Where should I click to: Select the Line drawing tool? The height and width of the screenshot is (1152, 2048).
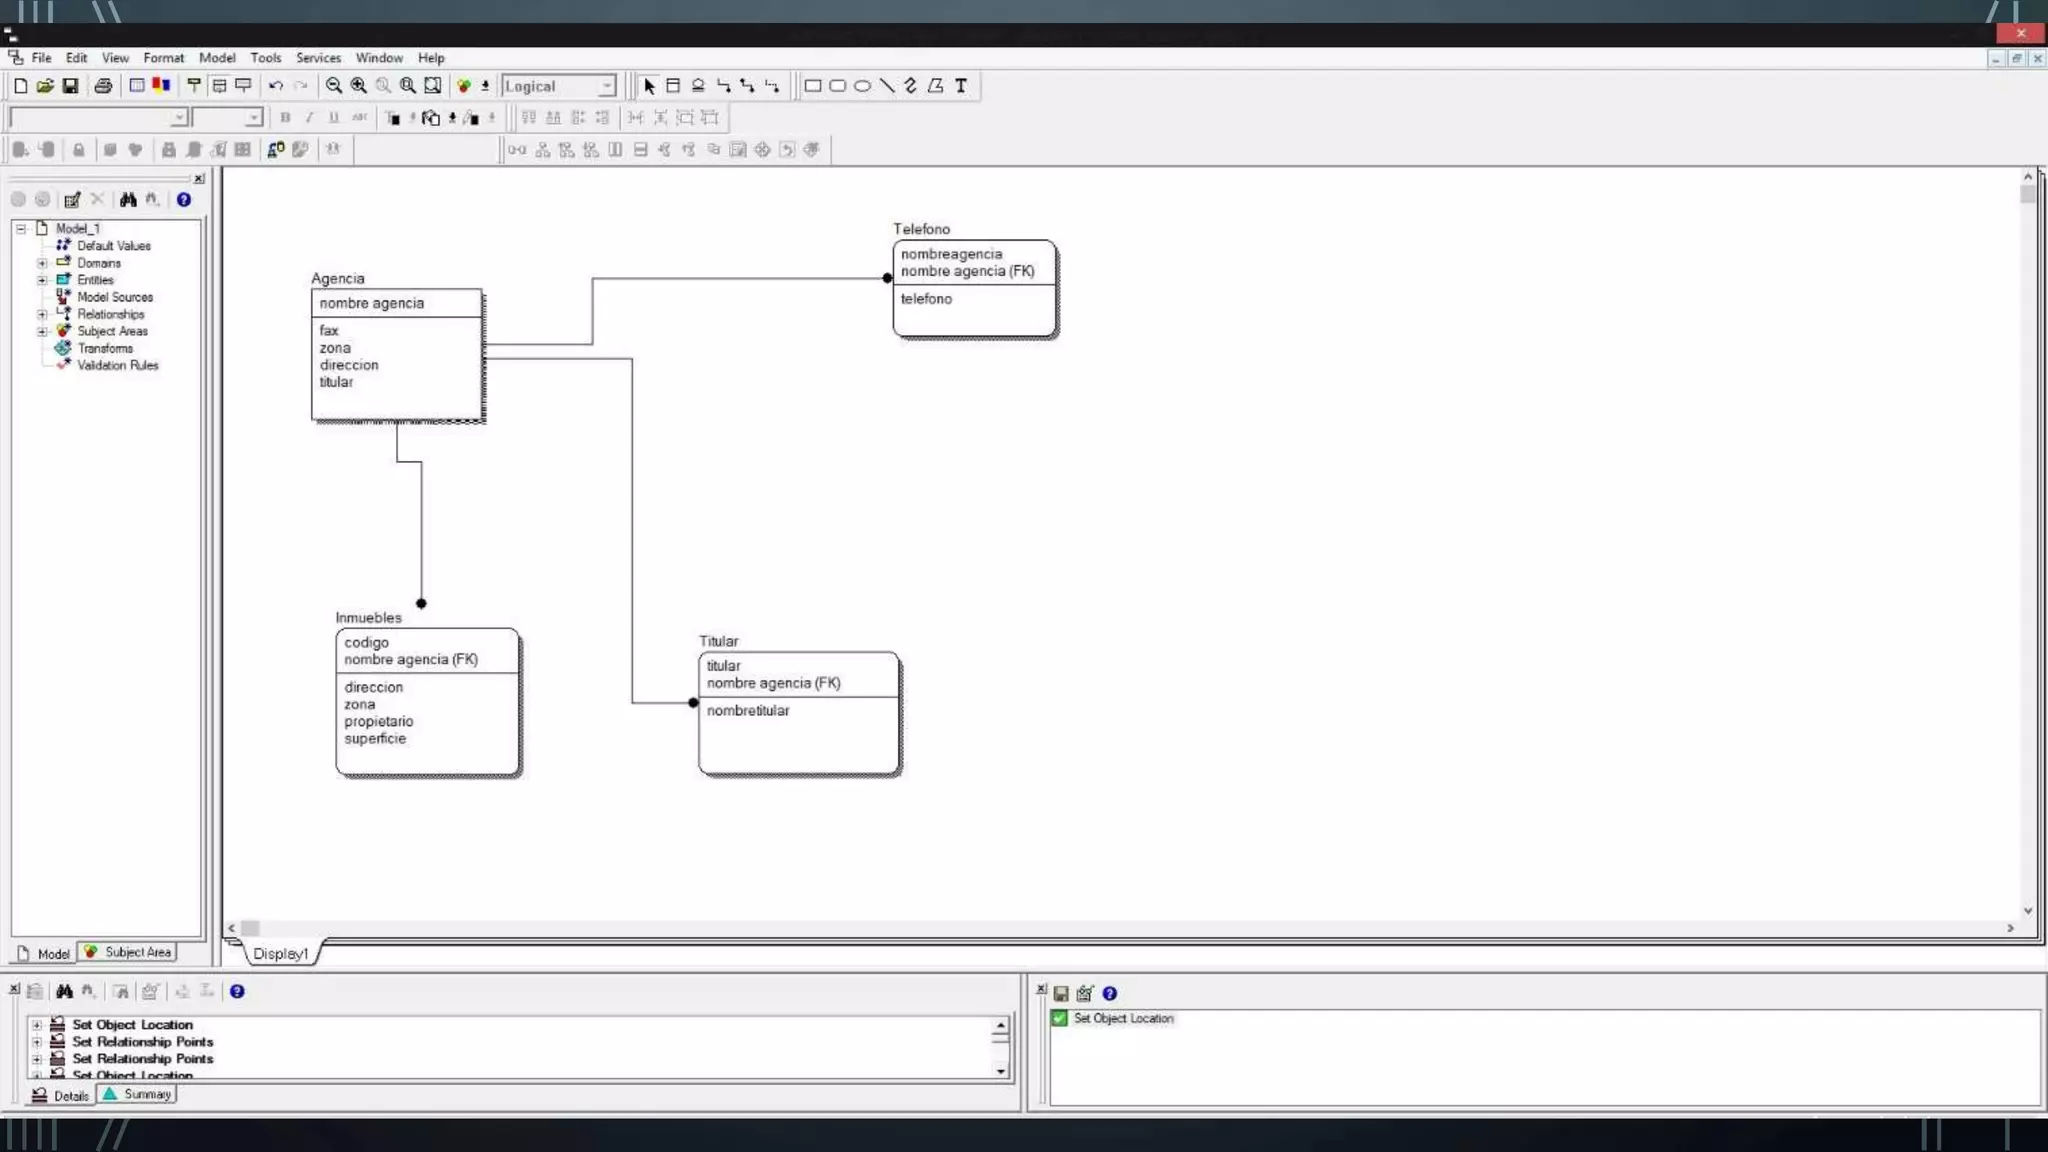coord(887,86)
